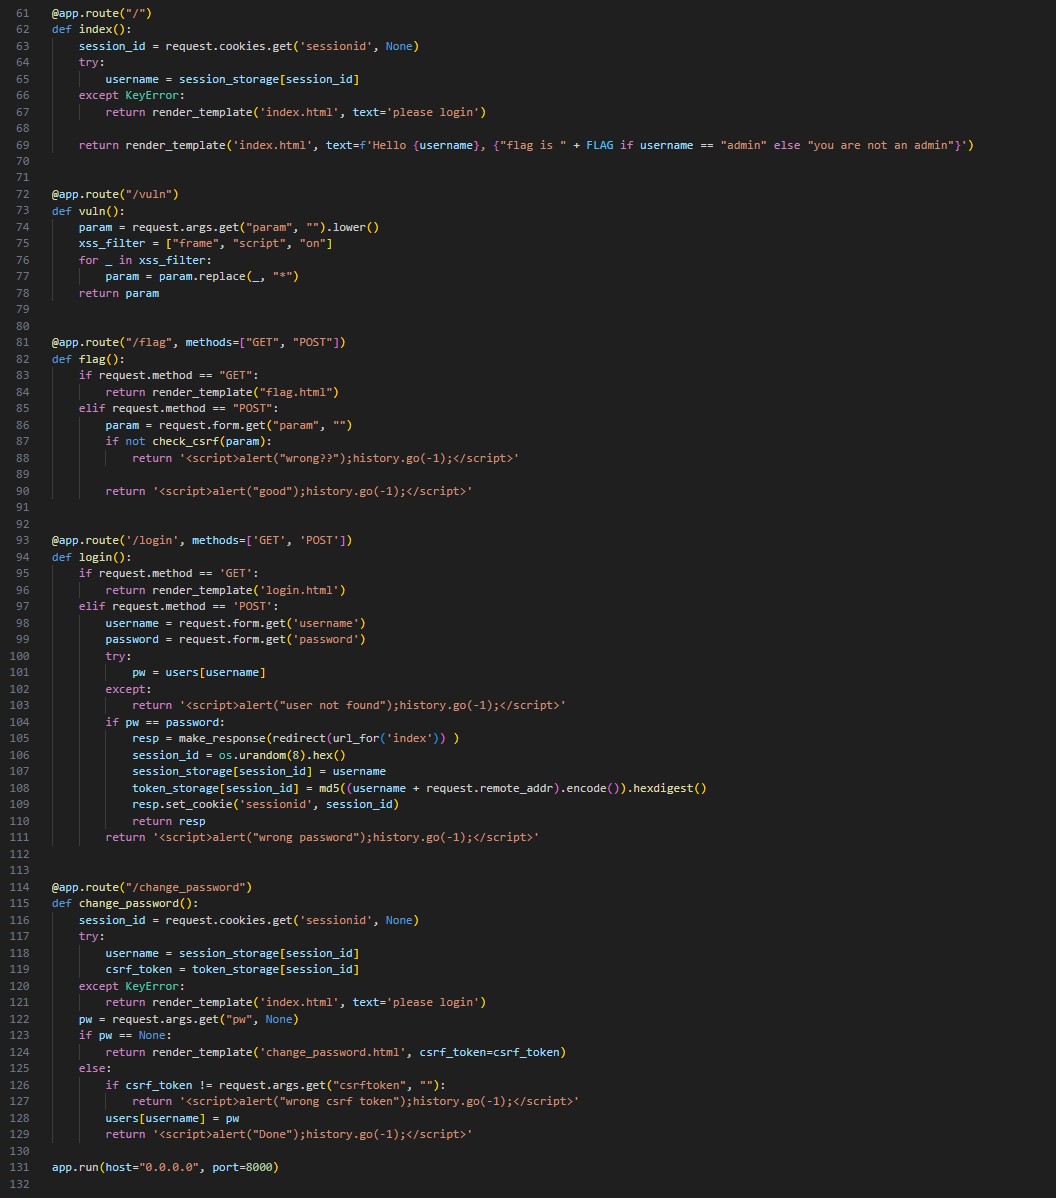Click the render_template('change_password.html') return line

(335, 1052)
